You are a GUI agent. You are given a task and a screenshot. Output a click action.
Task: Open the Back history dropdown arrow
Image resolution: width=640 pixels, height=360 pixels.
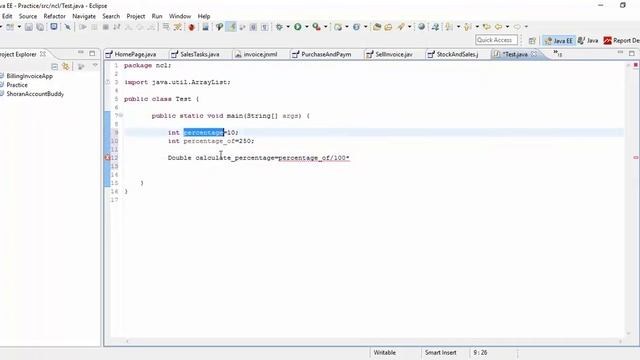click(x=507, y=27)
